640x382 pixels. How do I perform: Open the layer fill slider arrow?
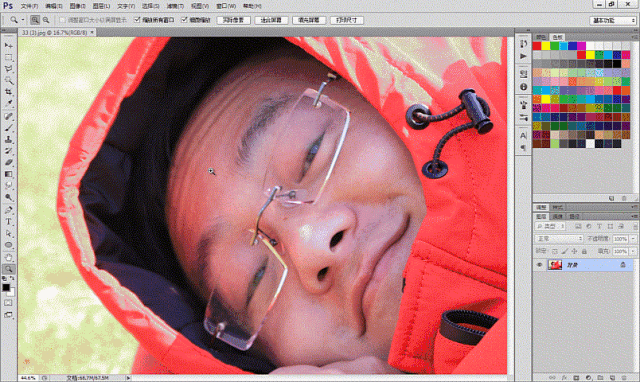coord(633,251)
